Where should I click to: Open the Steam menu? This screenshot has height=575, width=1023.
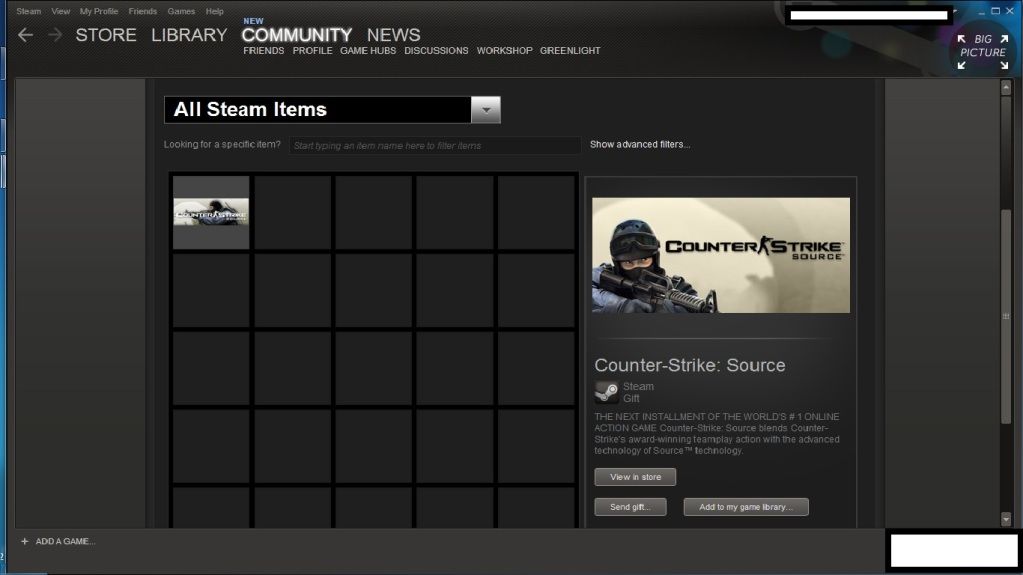coord(29,11)
